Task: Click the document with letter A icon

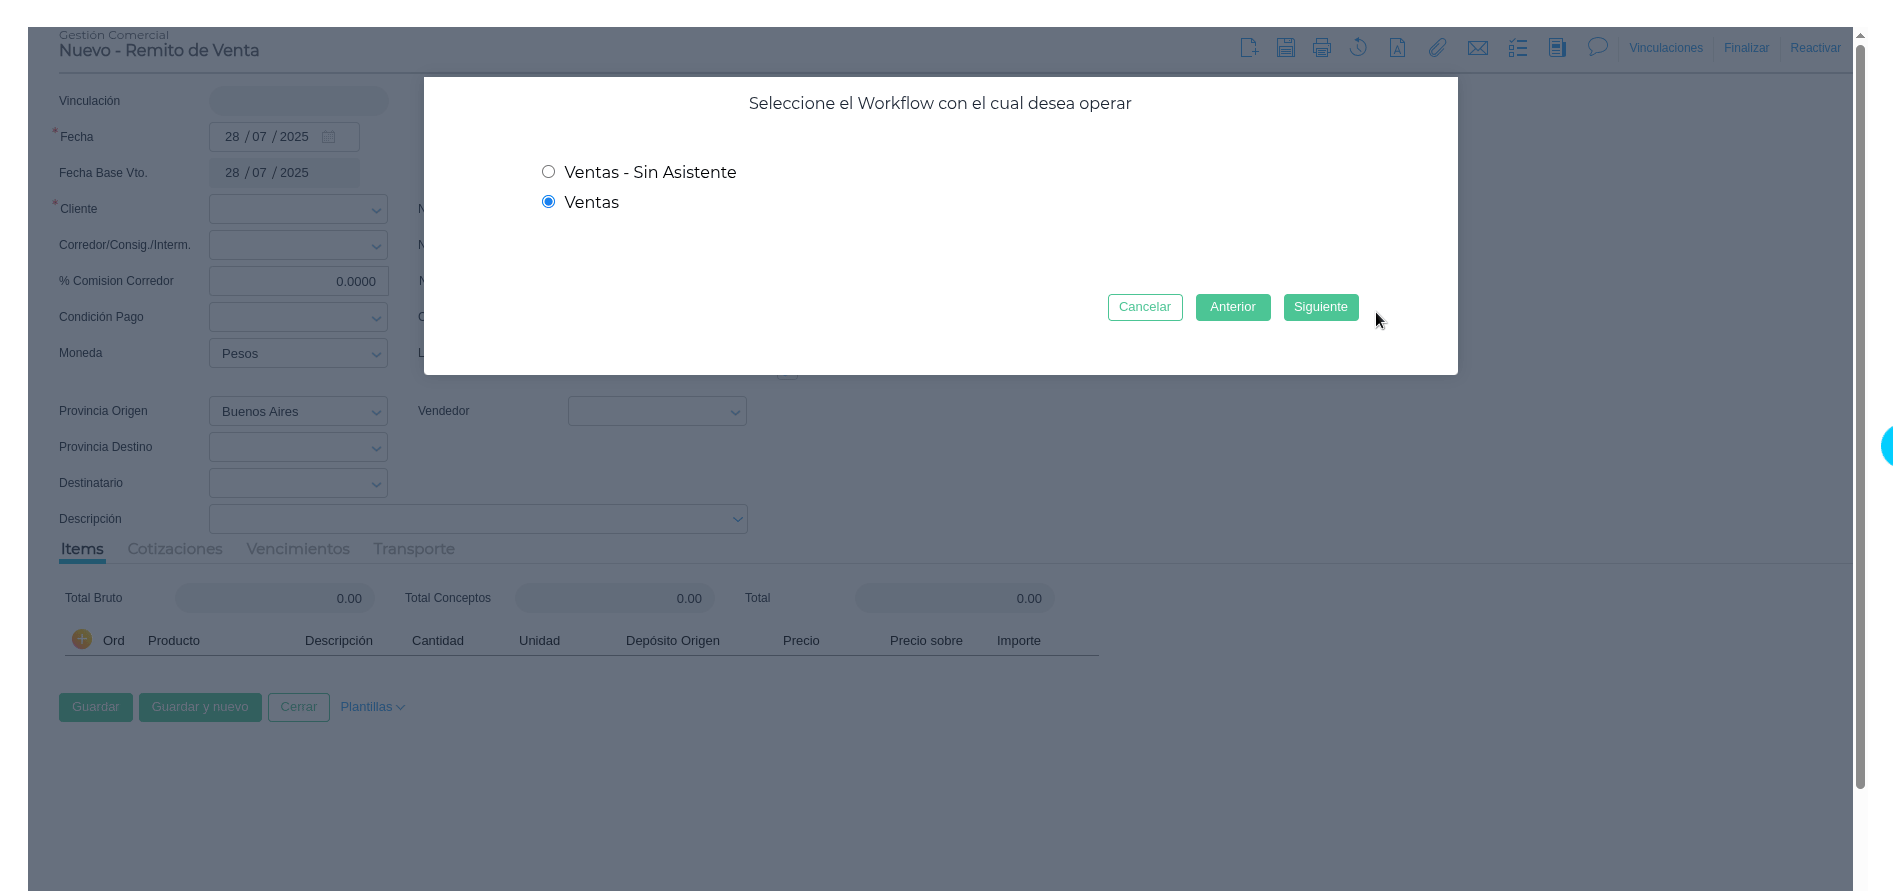Action: pos(1398,48)
